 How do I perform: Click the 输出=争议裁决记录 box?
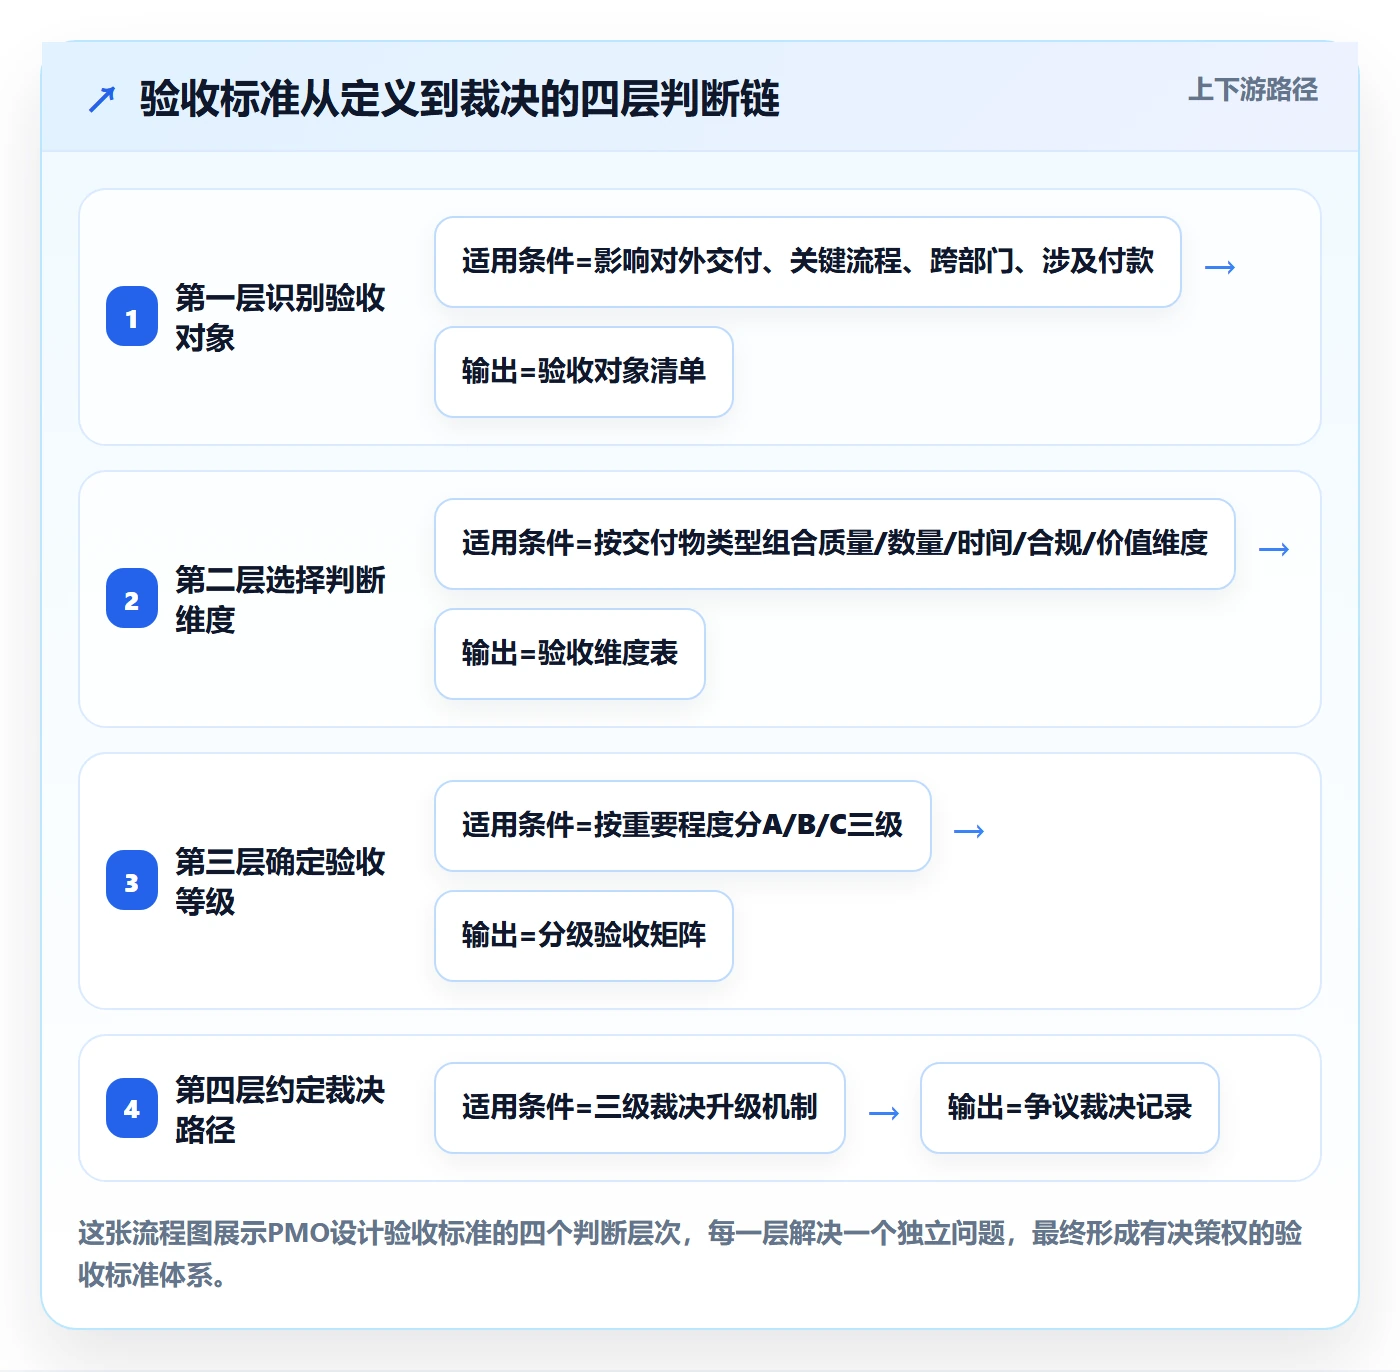[1070, 1108]
